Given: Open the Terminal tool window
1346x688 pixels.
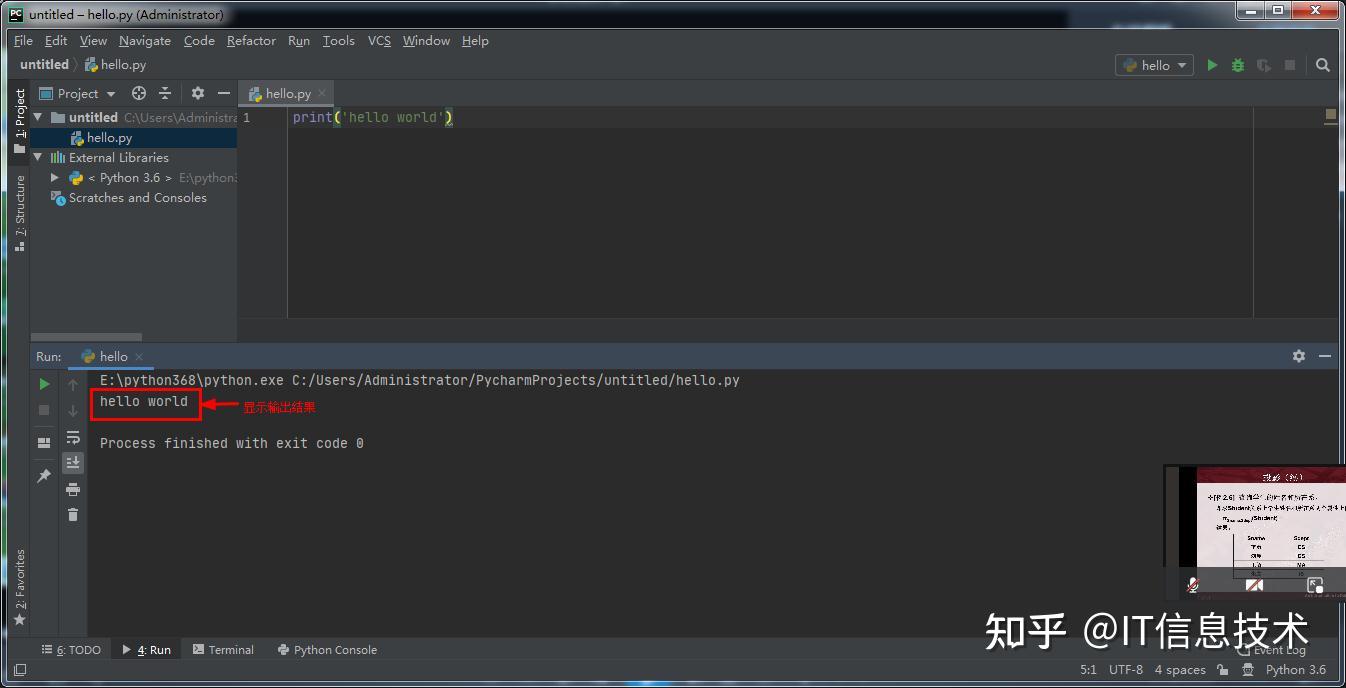Looking at the screenshot, I should click(x=223, y=650).
